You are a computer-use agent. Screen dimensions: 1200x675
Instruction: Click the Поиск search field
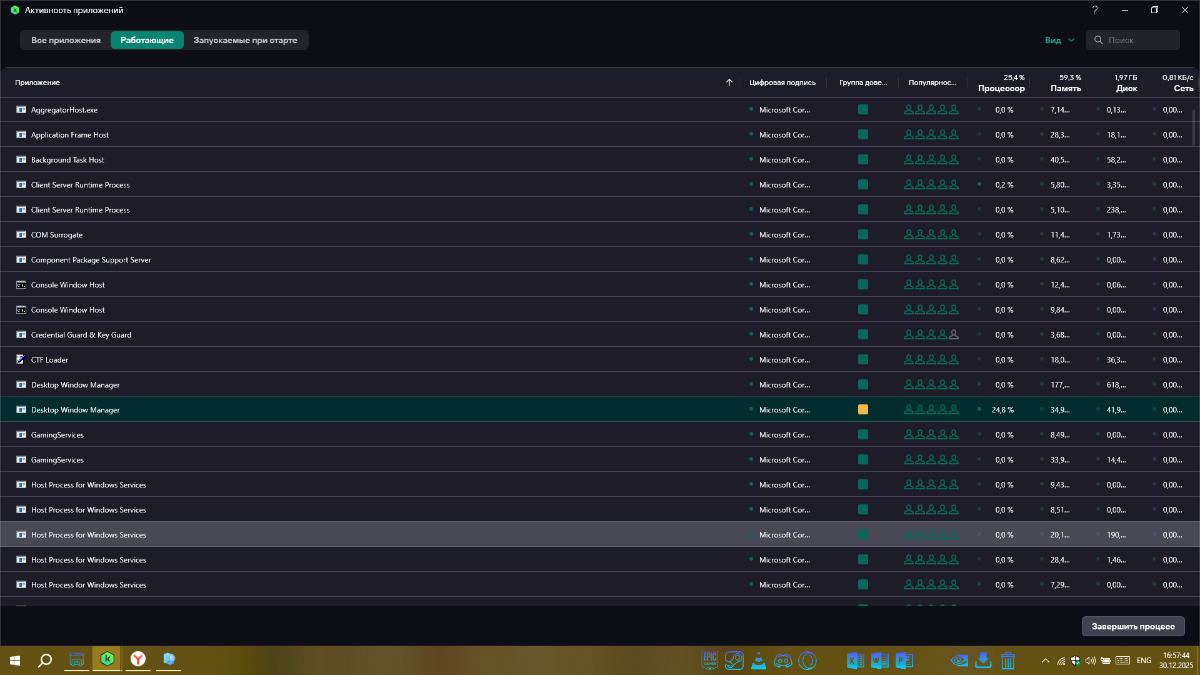pos(1133,40)
